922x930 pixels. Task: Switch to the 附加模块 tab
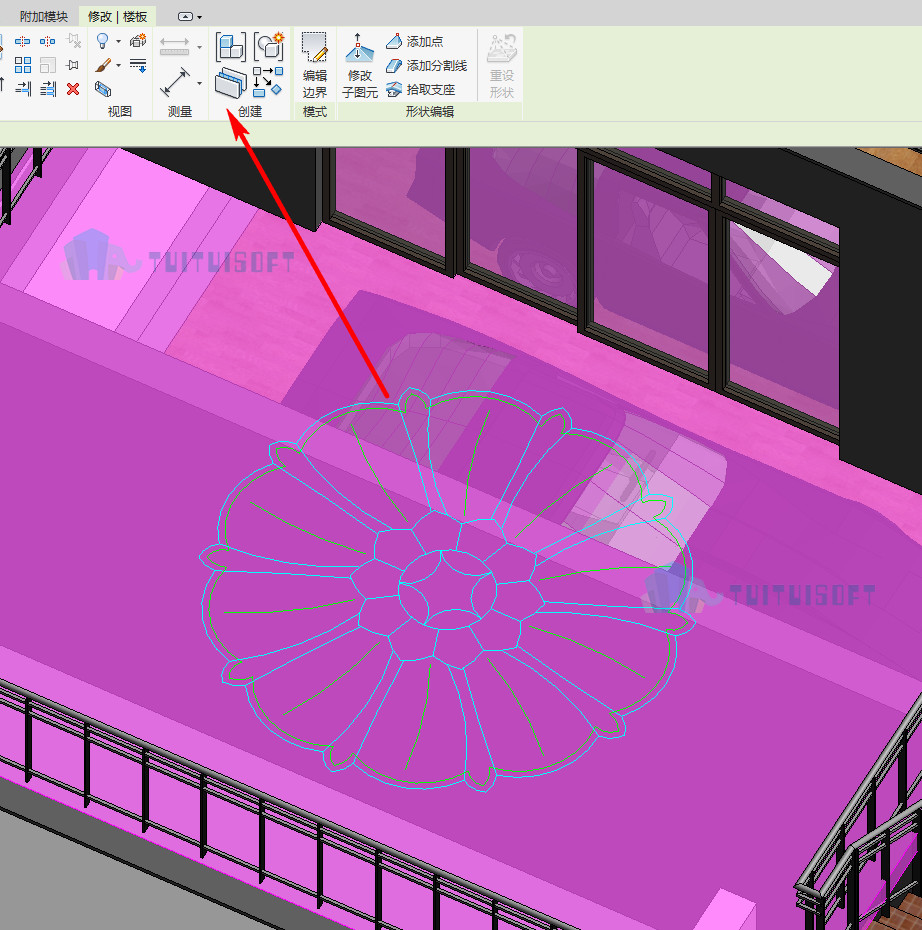tap(44, 17)
